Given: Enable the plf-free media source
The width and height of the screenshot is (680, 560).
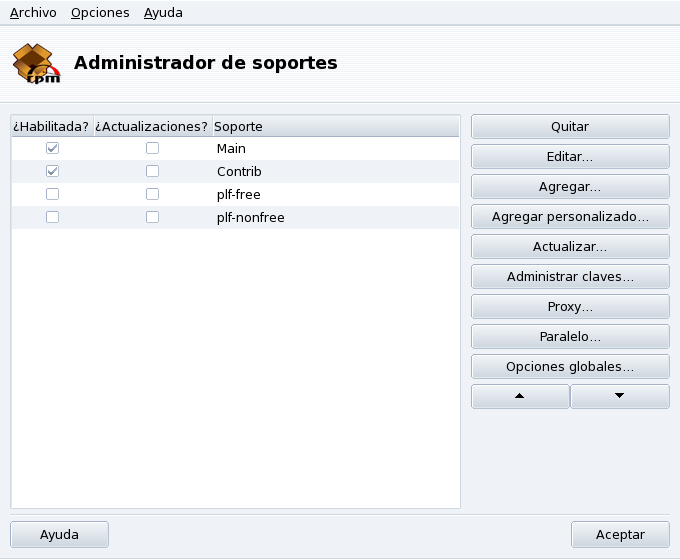Looking at the screenshot, I should point(52,194).
